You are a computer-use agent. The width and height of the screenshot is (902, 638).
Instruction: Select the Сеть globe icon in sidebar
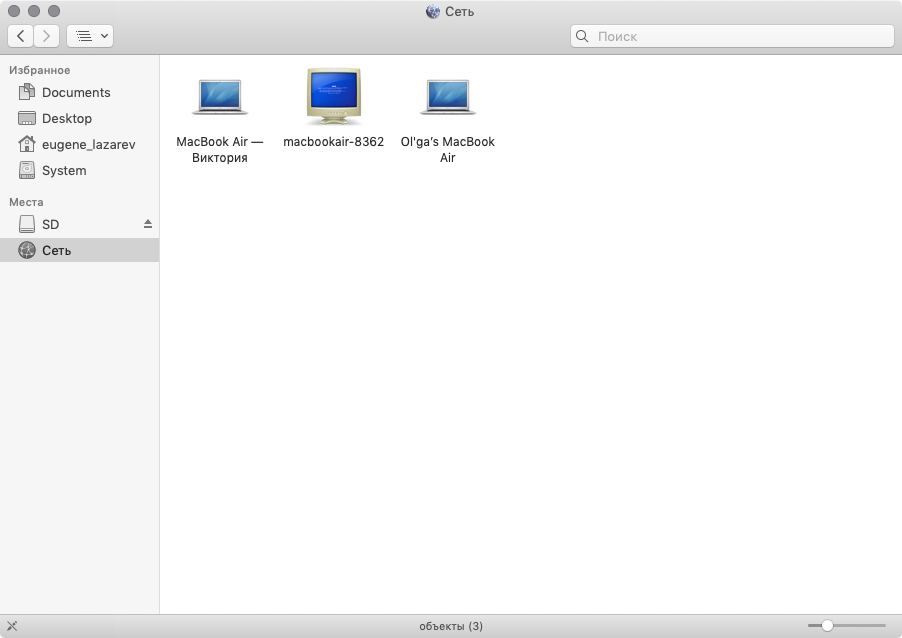26,250
